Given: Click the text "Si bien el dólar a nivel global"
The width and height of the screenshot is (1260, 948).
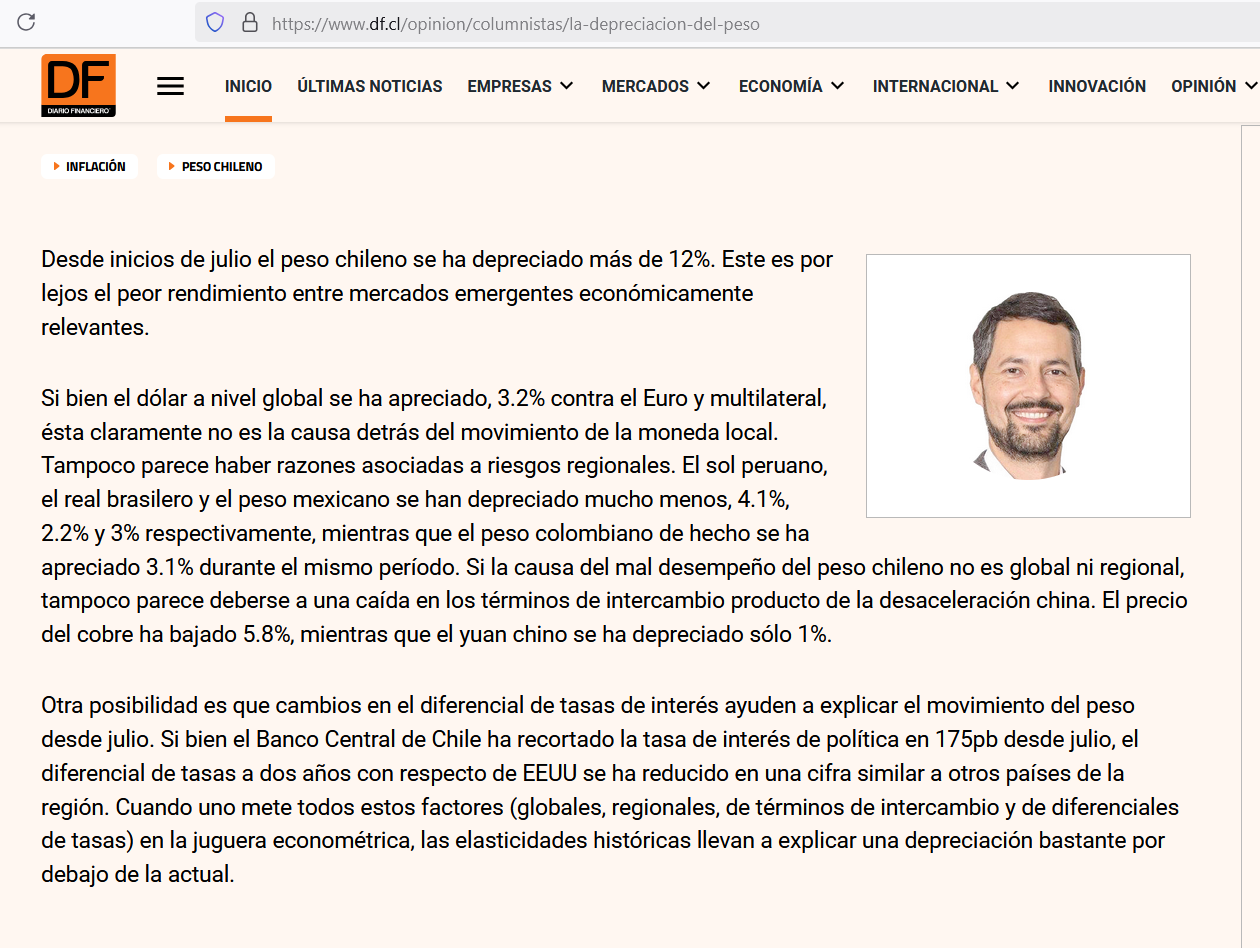Looking at the screenshot, I should [x=183, y=398].
